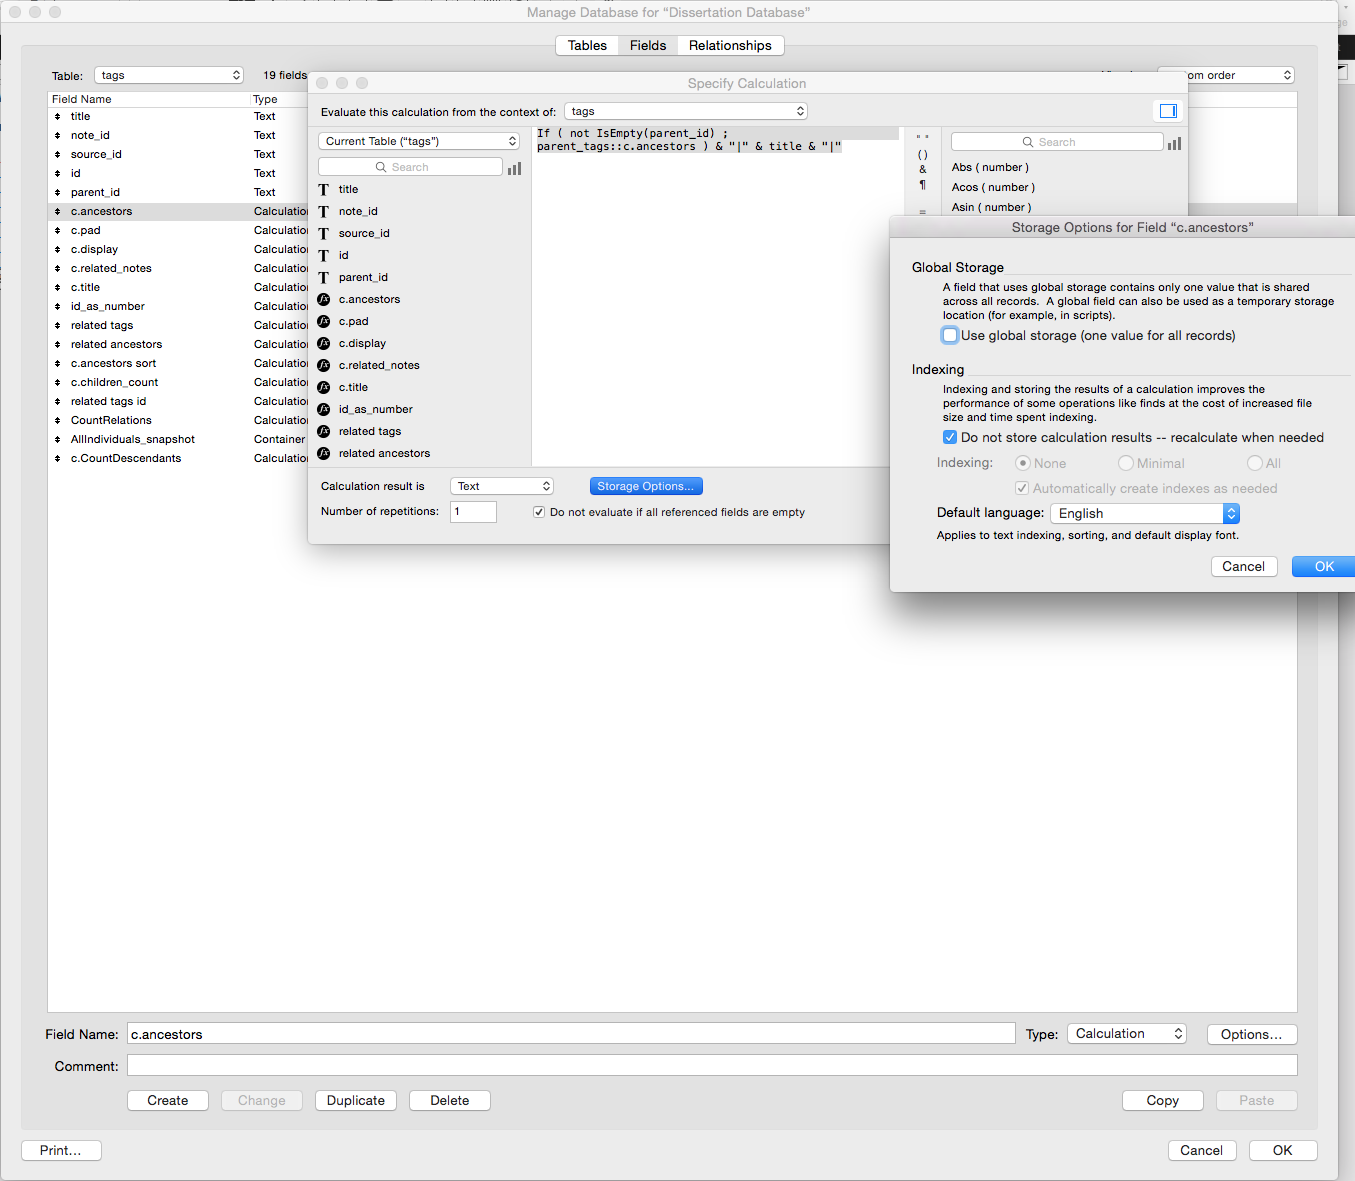
Task: Open the Default language dropdown
Action: click(1145, 513)
